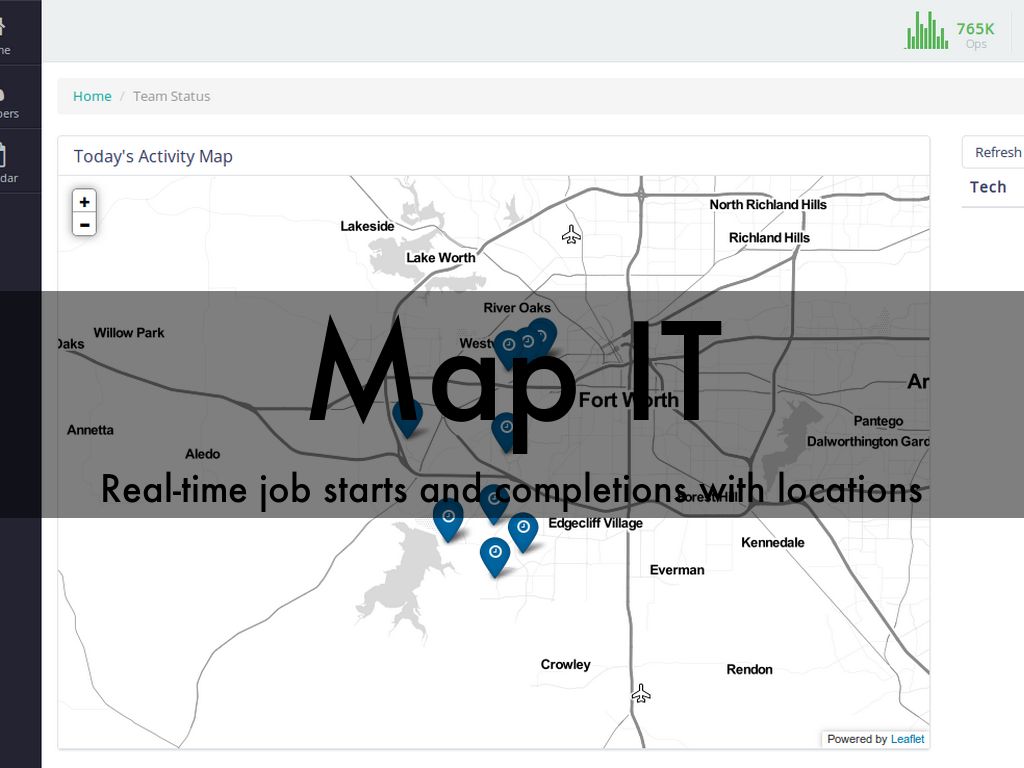Open the Leaflet attribution link

click(x=907, y=739)
